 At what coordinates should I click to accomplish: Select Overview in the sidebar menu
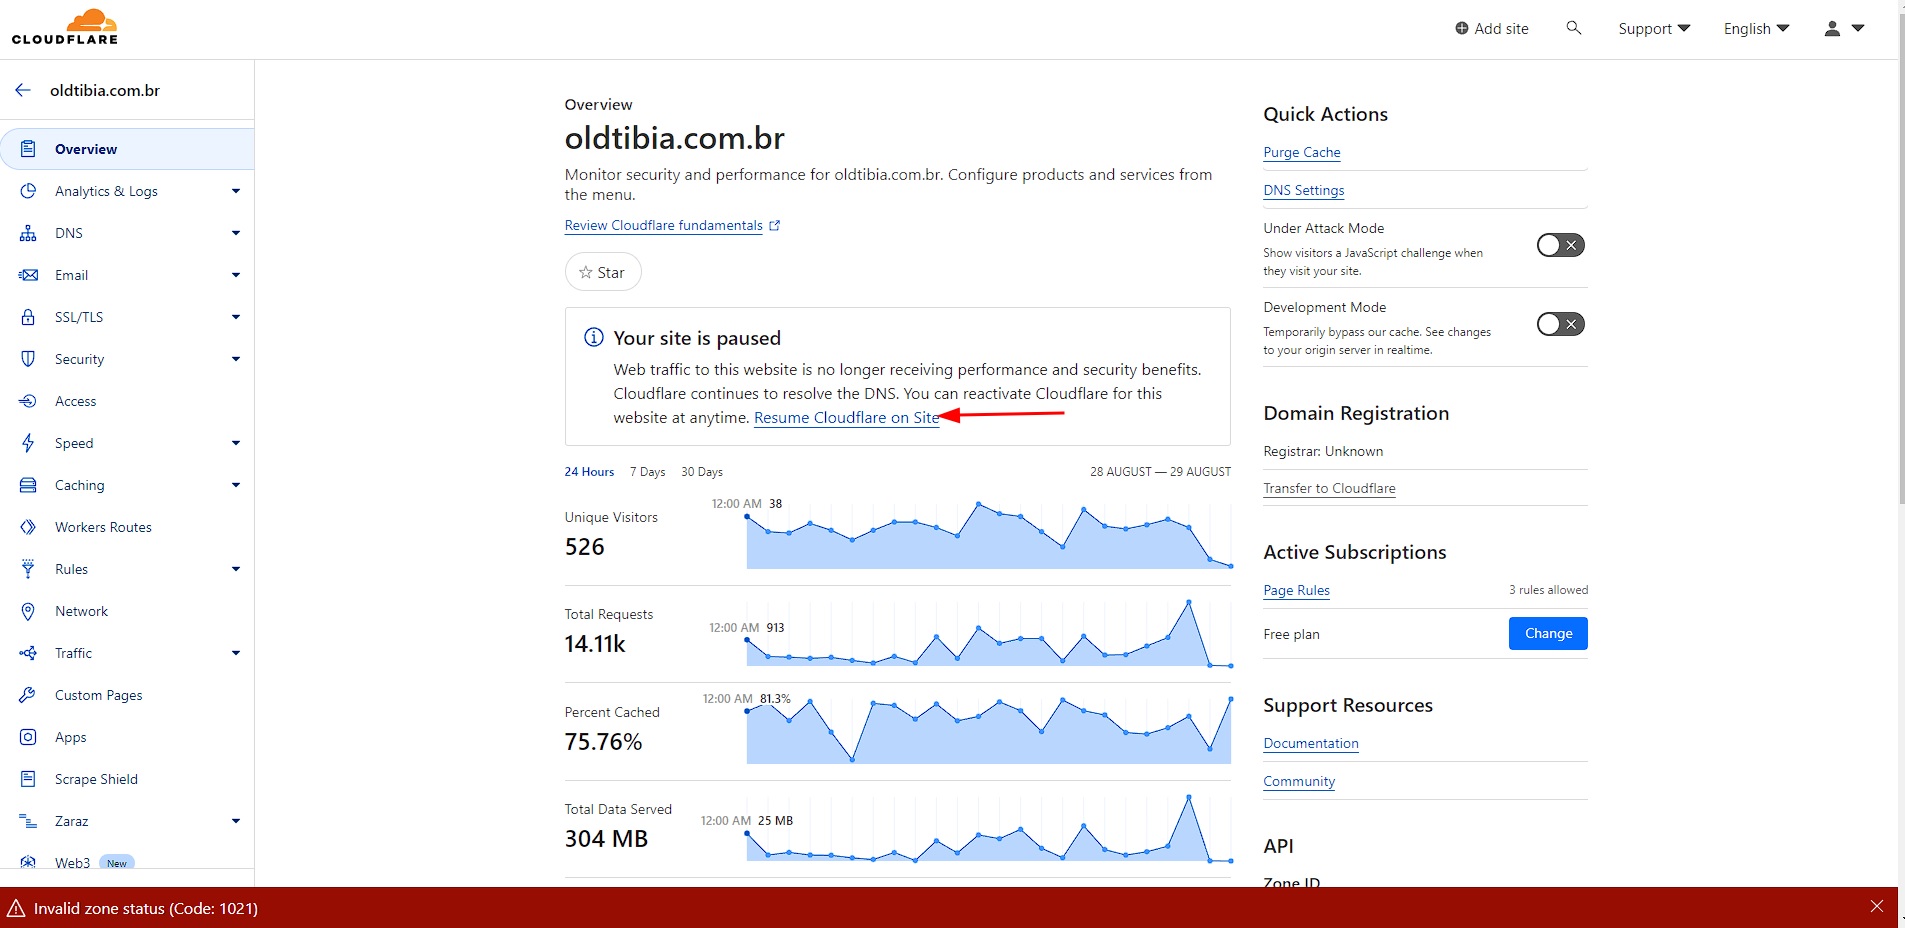(127, 149)
